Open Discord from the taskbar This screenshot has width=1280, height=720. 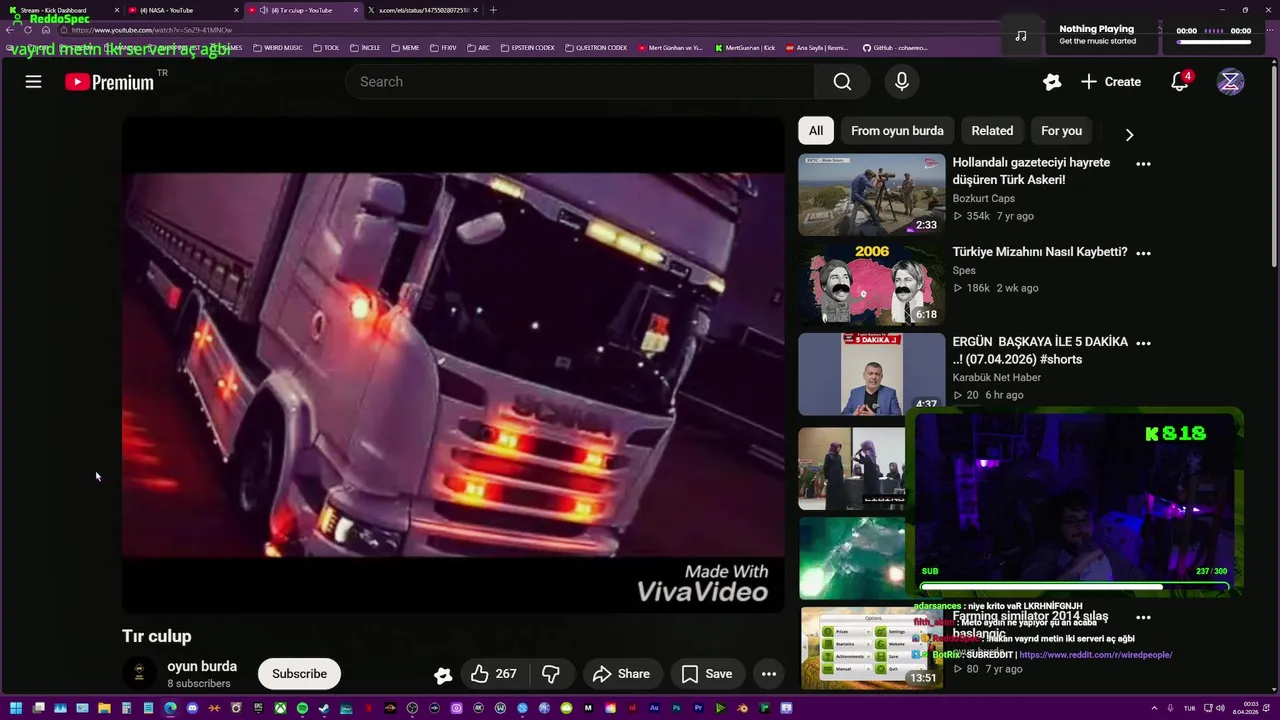(x=192, y=708)
